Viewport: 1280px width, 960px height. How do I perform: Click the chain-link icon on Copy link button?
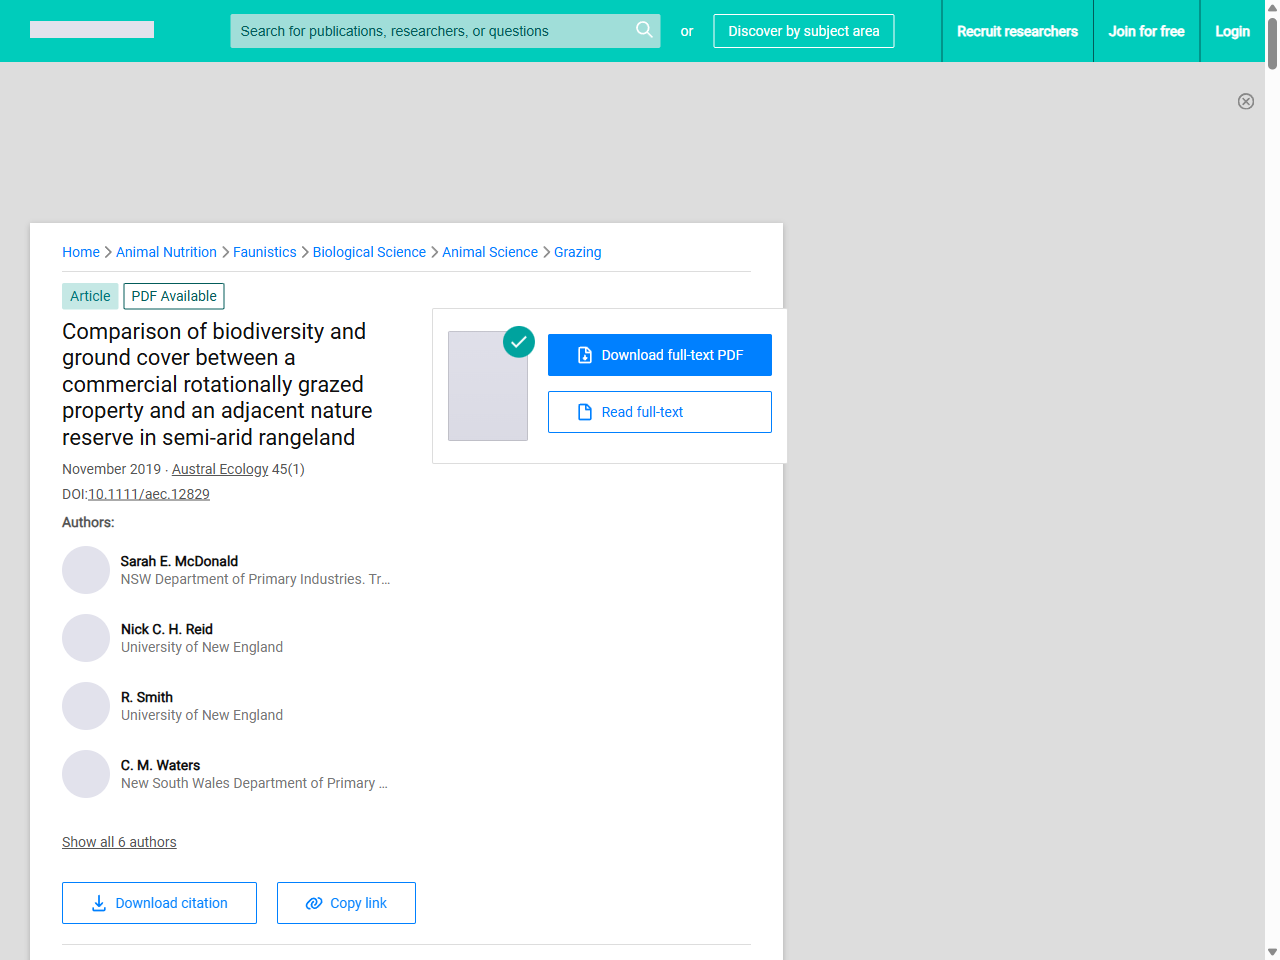pyautogui.click(x=313, y=903)
